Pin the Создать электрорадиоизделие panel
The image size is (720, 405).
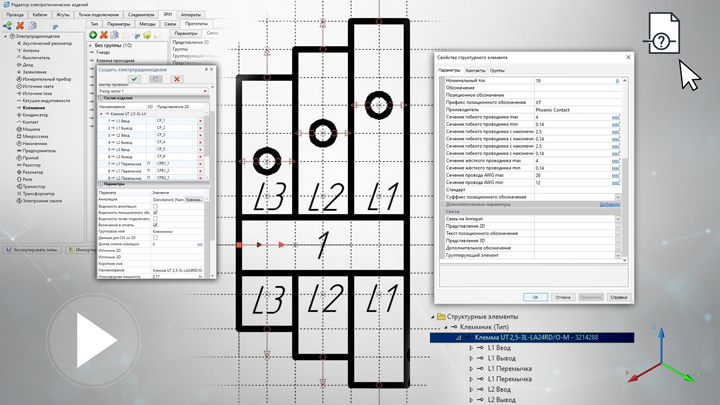pos(206,69)
